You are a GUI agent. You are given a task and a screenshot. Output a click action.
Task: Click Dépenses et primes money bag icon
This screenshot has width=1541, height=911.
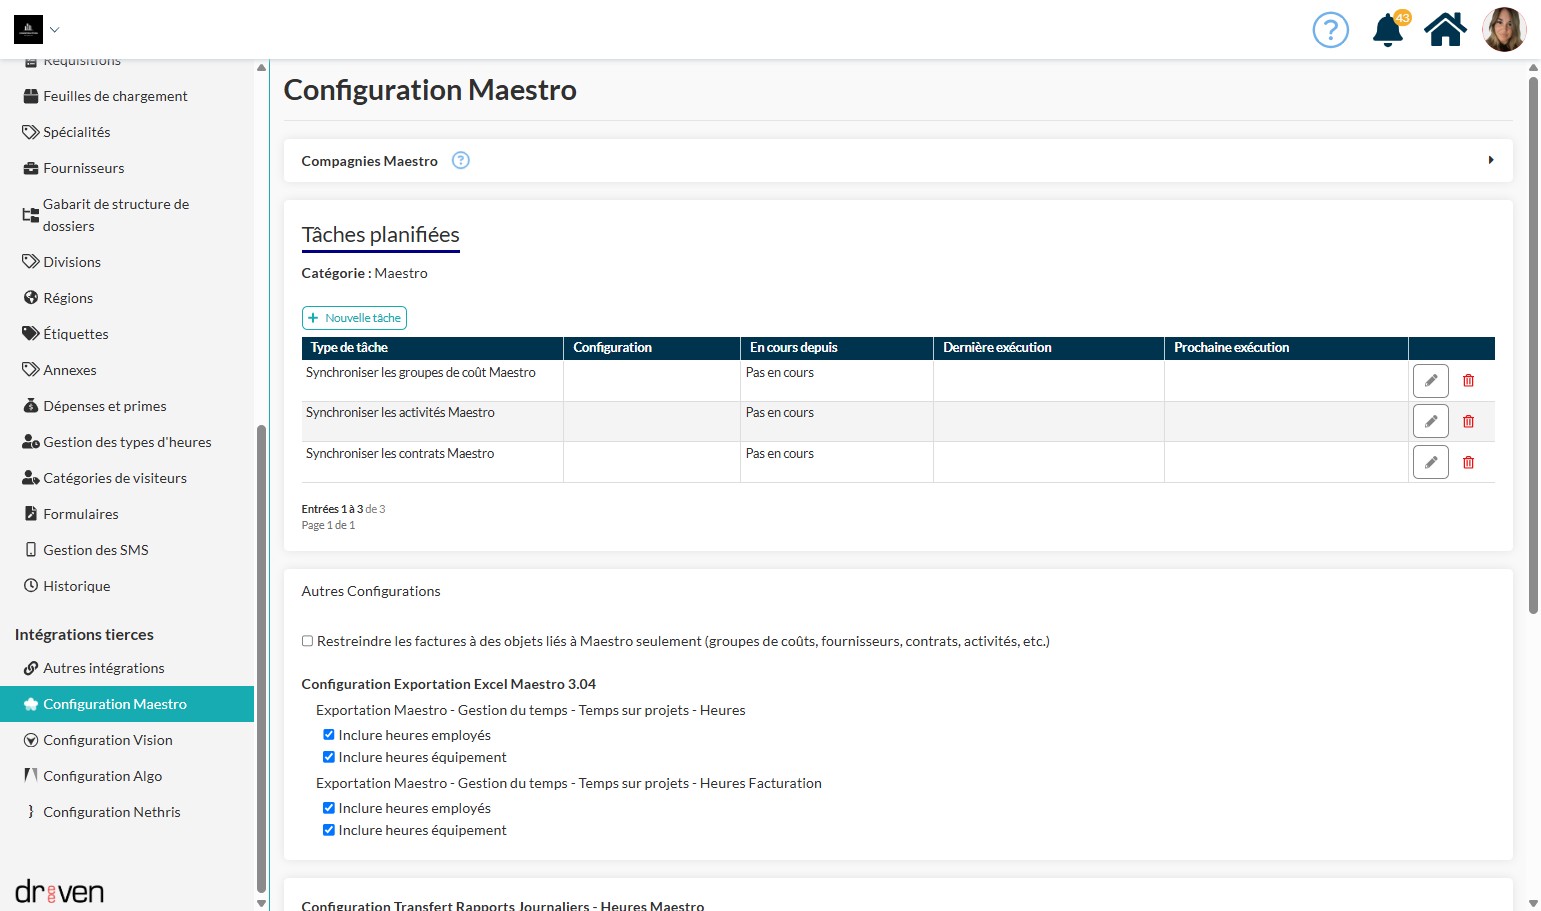31,406
